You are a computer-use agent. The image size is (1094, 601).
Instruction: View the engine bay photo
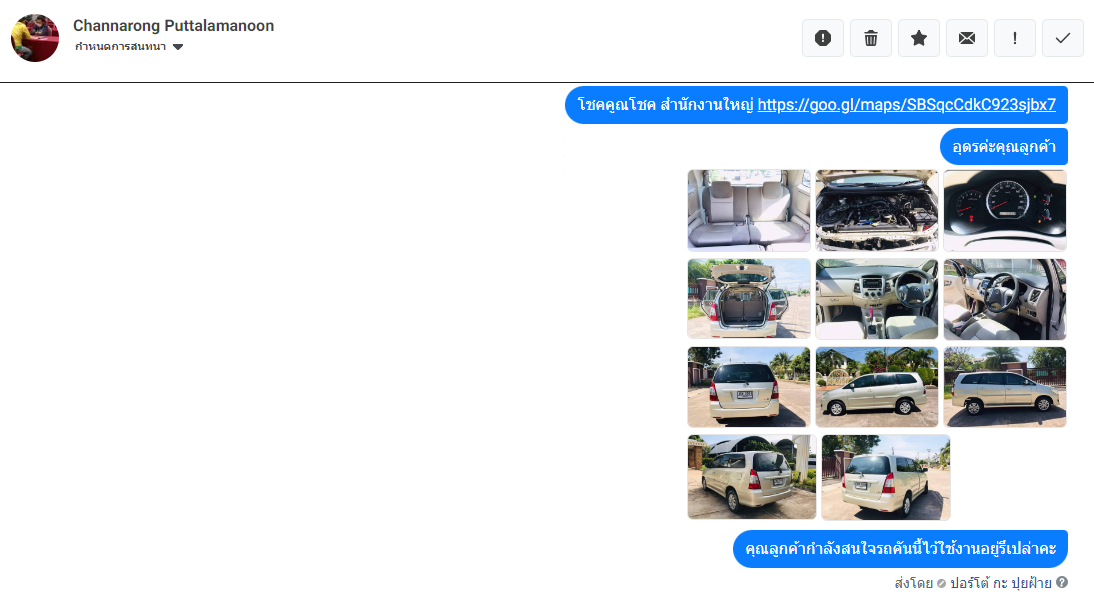tap(877, 210)
